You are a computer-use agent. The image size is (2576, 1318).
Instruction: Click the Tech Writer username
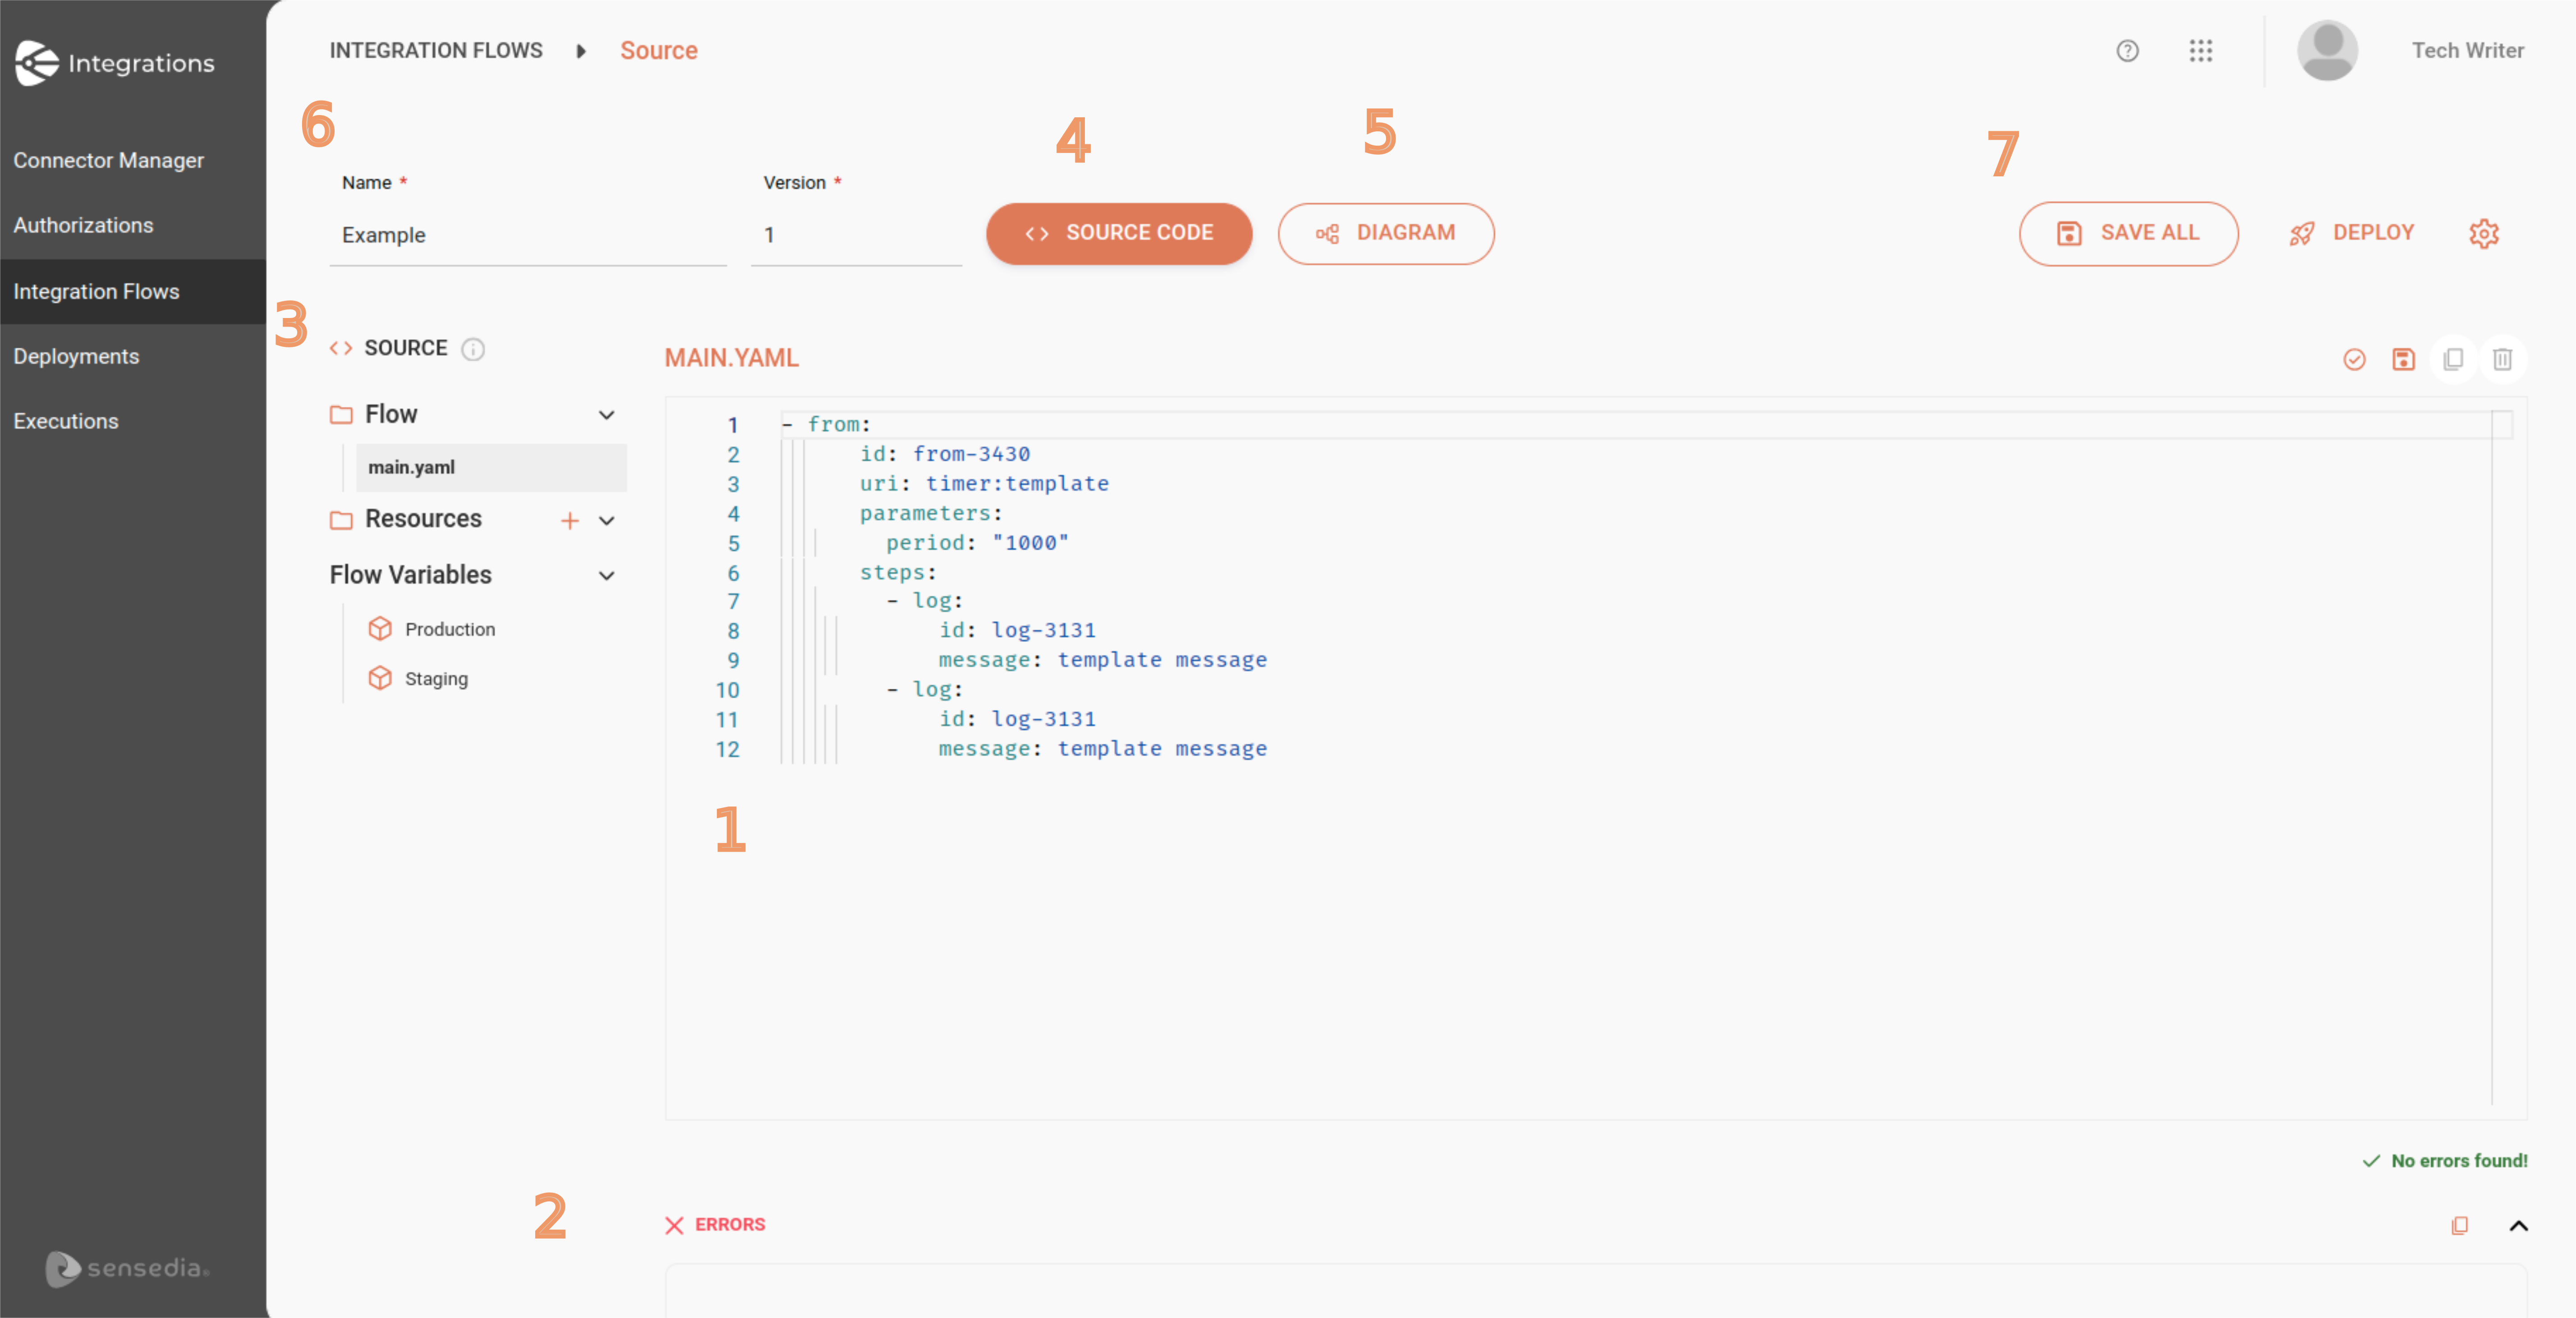click(x=2468, y=50)
